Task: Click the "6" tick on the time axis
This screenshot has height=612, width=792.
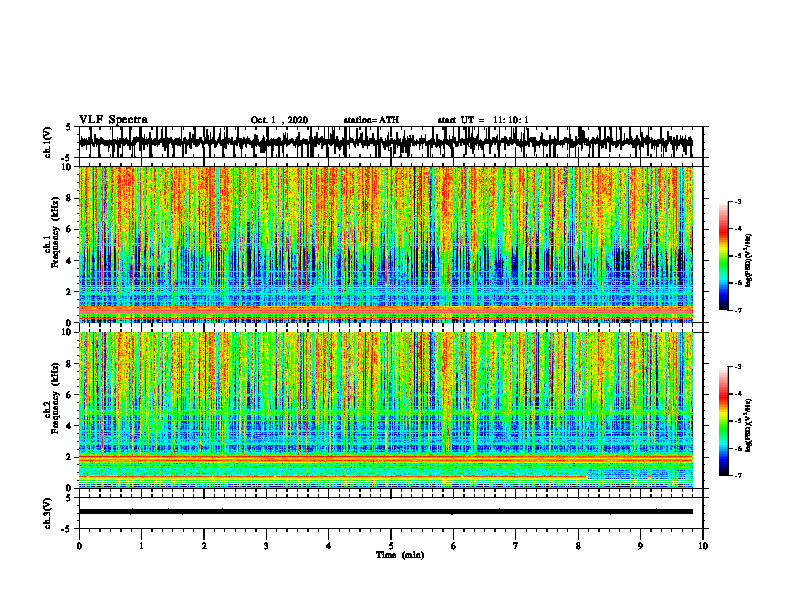Action: [453, 546]
